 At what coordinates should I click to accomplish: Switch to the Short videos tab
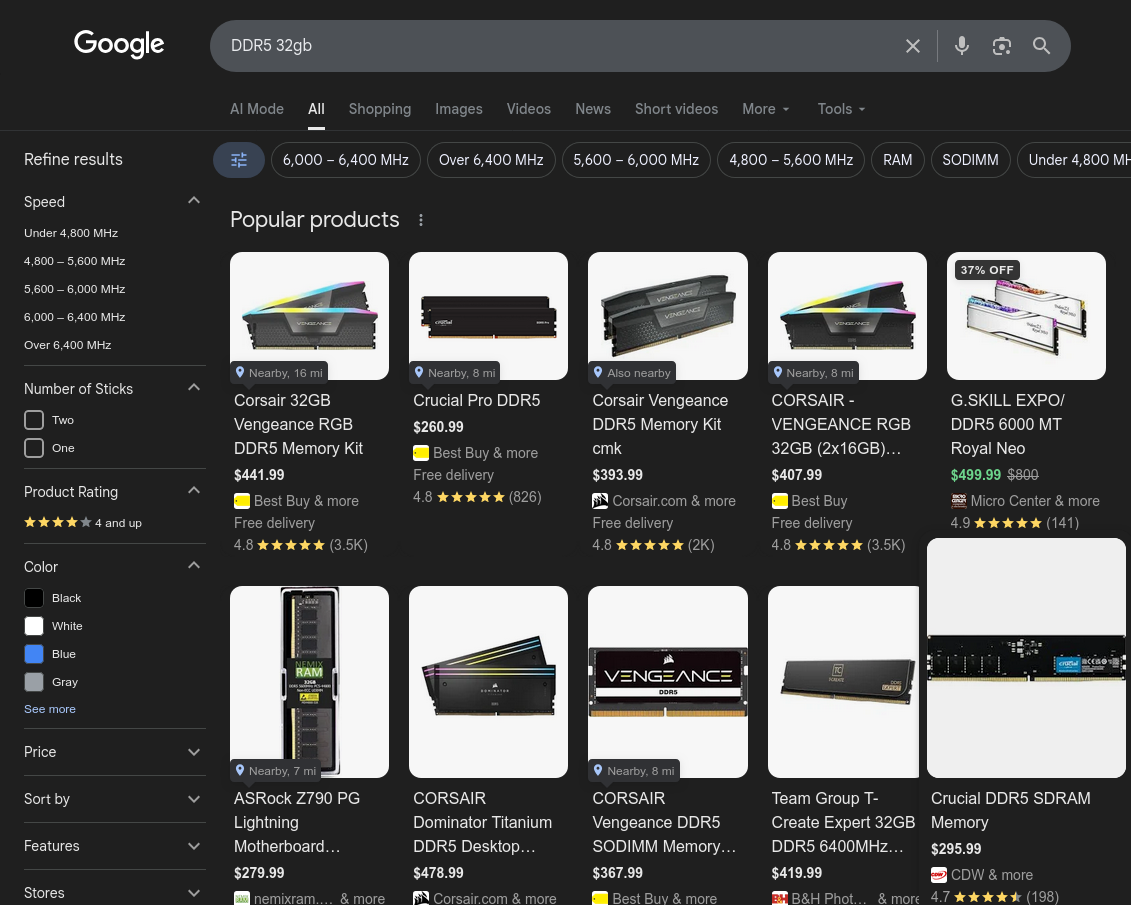(677, 109)
